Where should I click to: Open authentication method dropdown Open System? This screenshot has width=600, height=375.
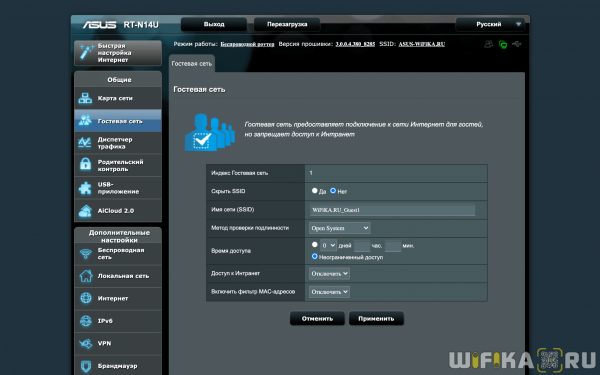(339, 228)
